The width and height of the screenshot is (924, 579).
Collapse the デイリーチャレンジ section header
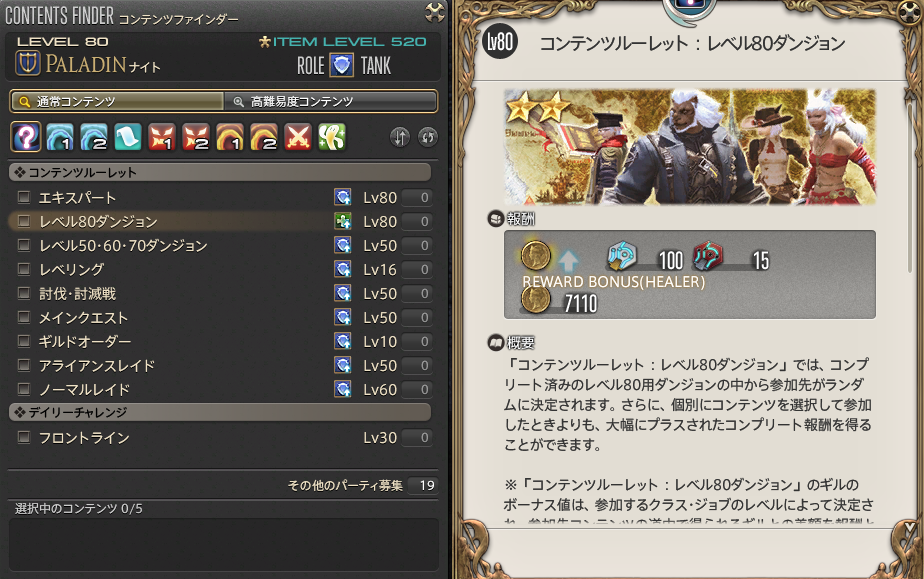(220, 412)
